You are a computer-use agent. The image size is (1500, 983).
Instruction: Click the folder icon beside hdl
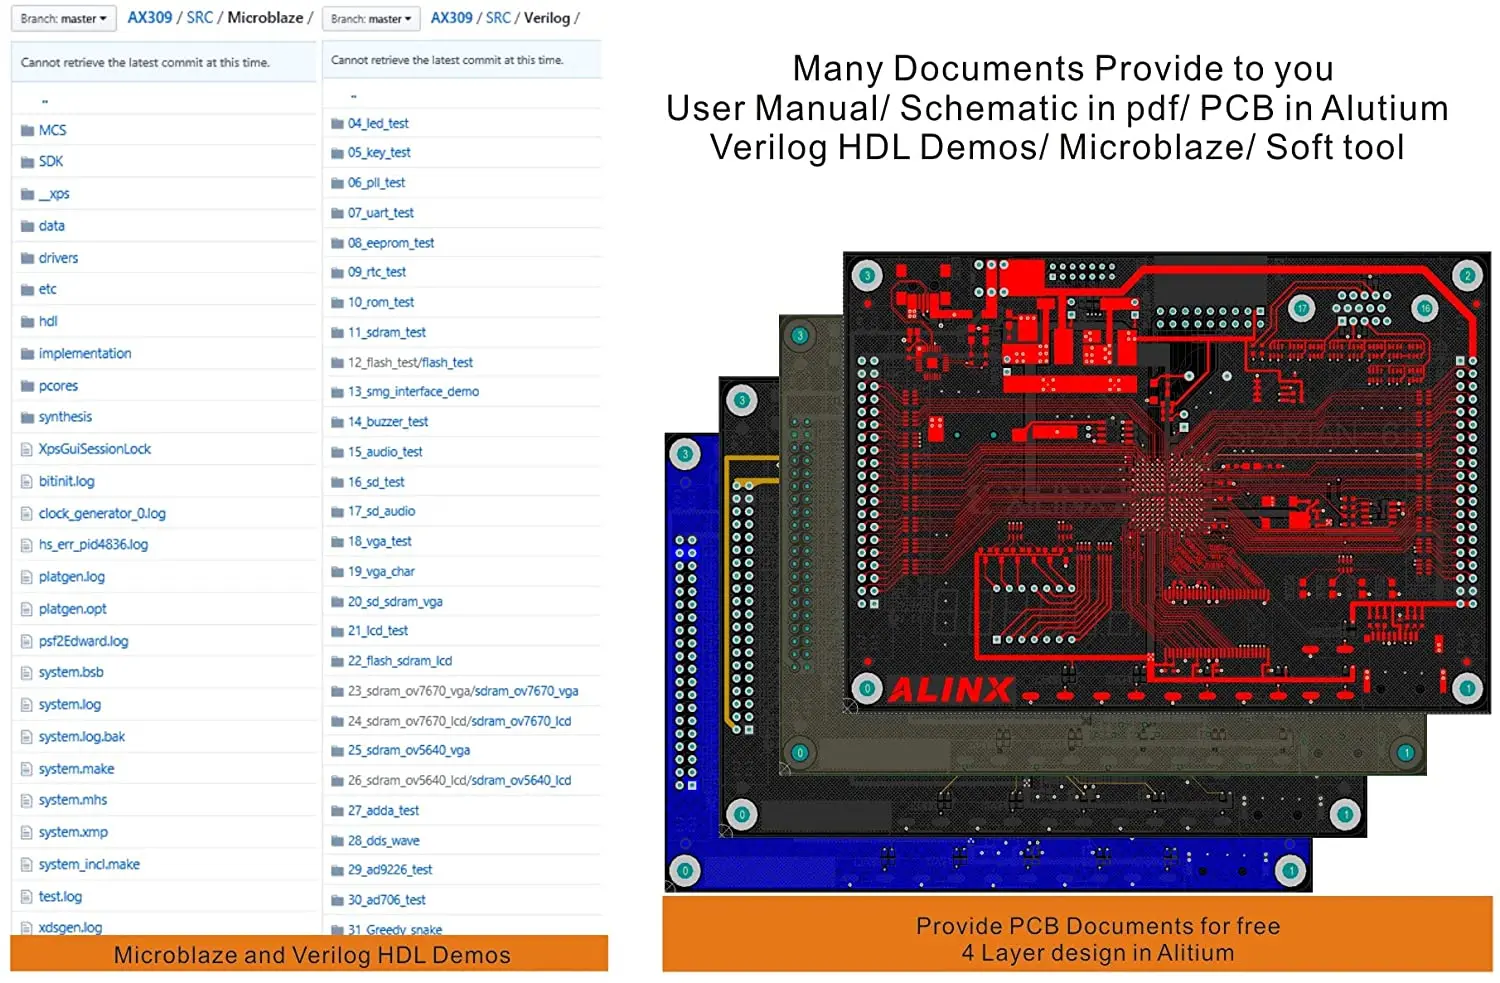click(27, 322)
